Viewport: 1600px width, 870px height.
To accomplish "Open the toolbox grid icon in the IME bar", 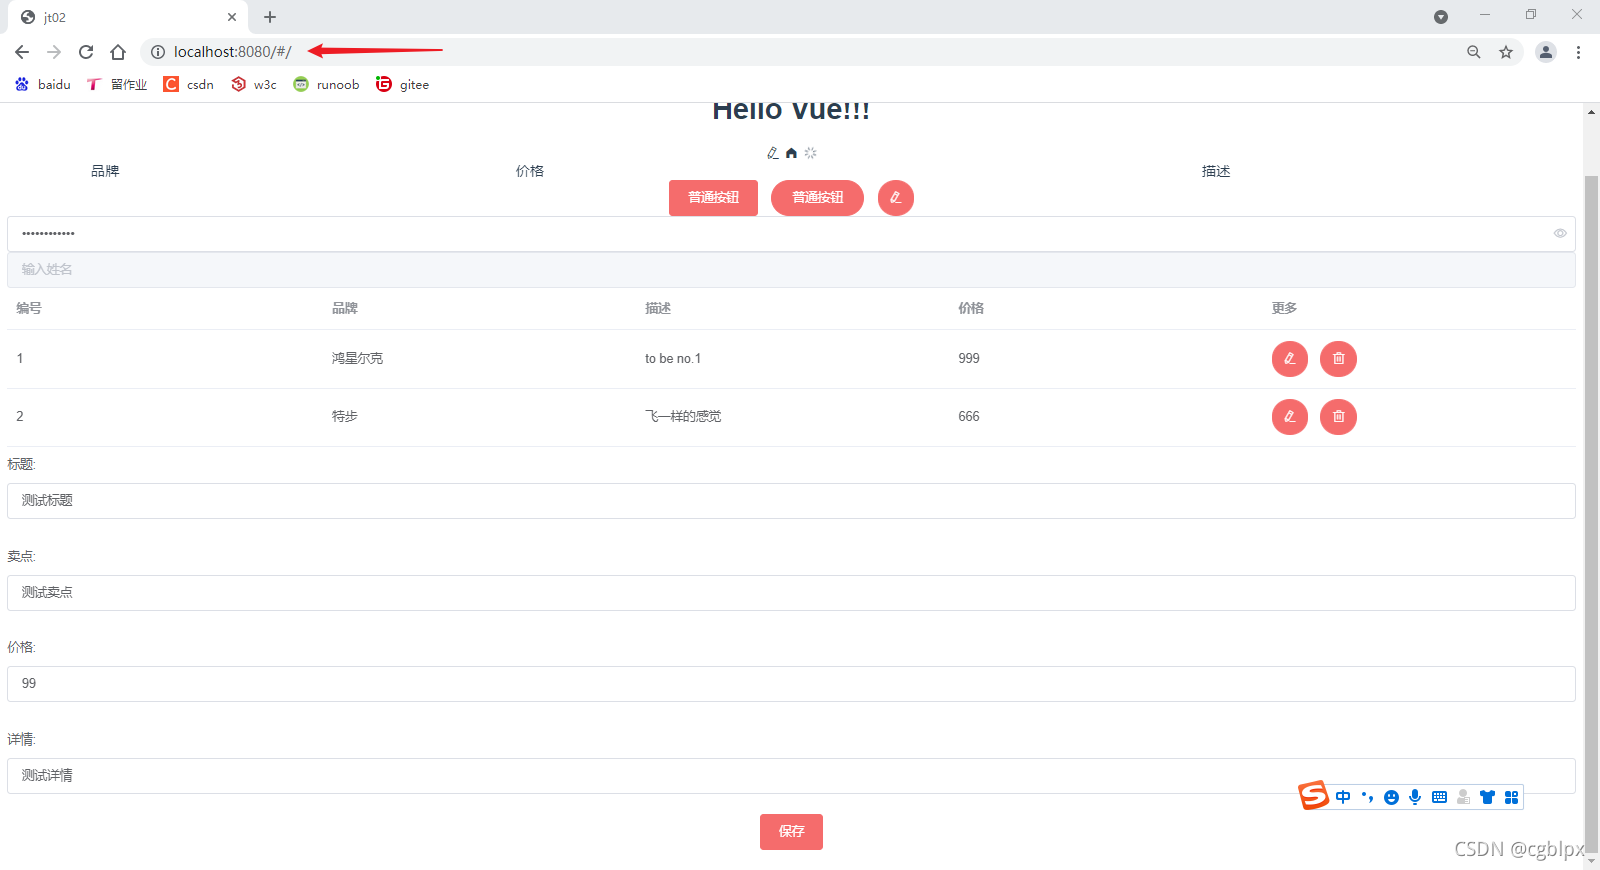I will point(1511,797).
